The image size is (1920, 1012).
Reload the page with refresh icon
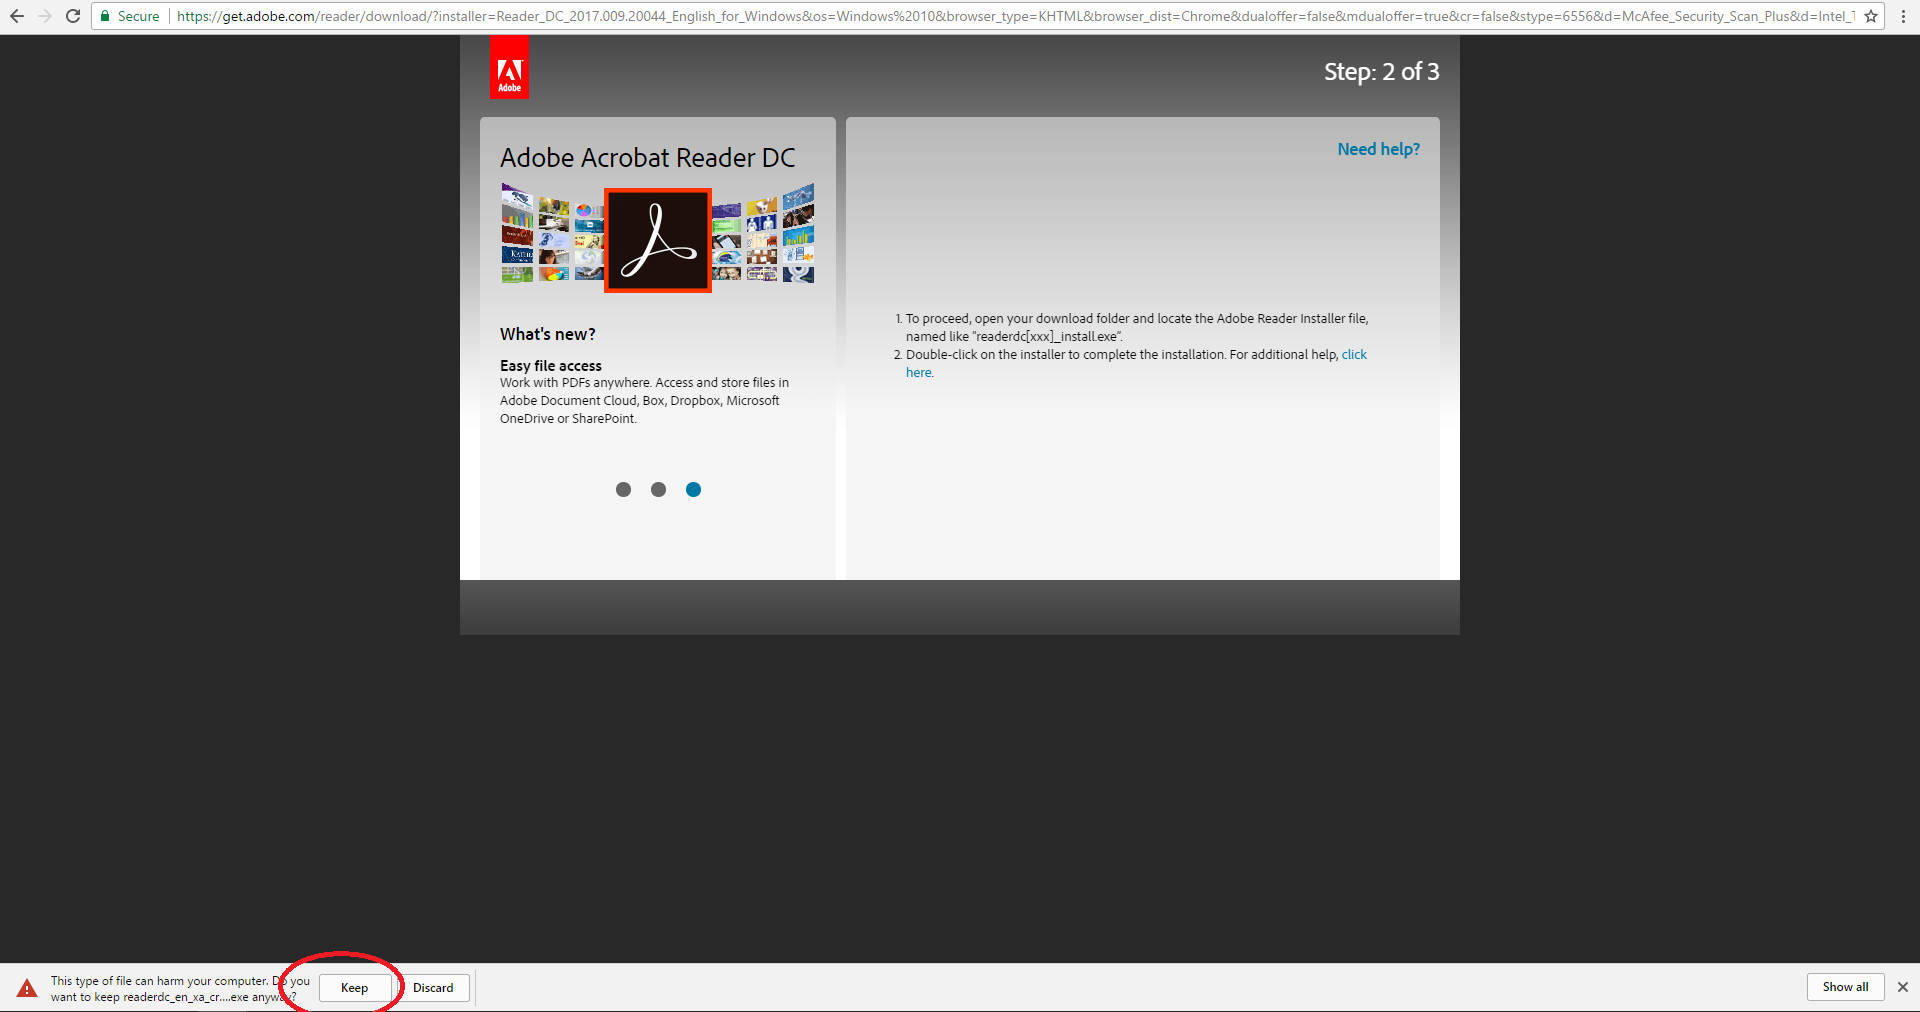[x=73, y=16]
